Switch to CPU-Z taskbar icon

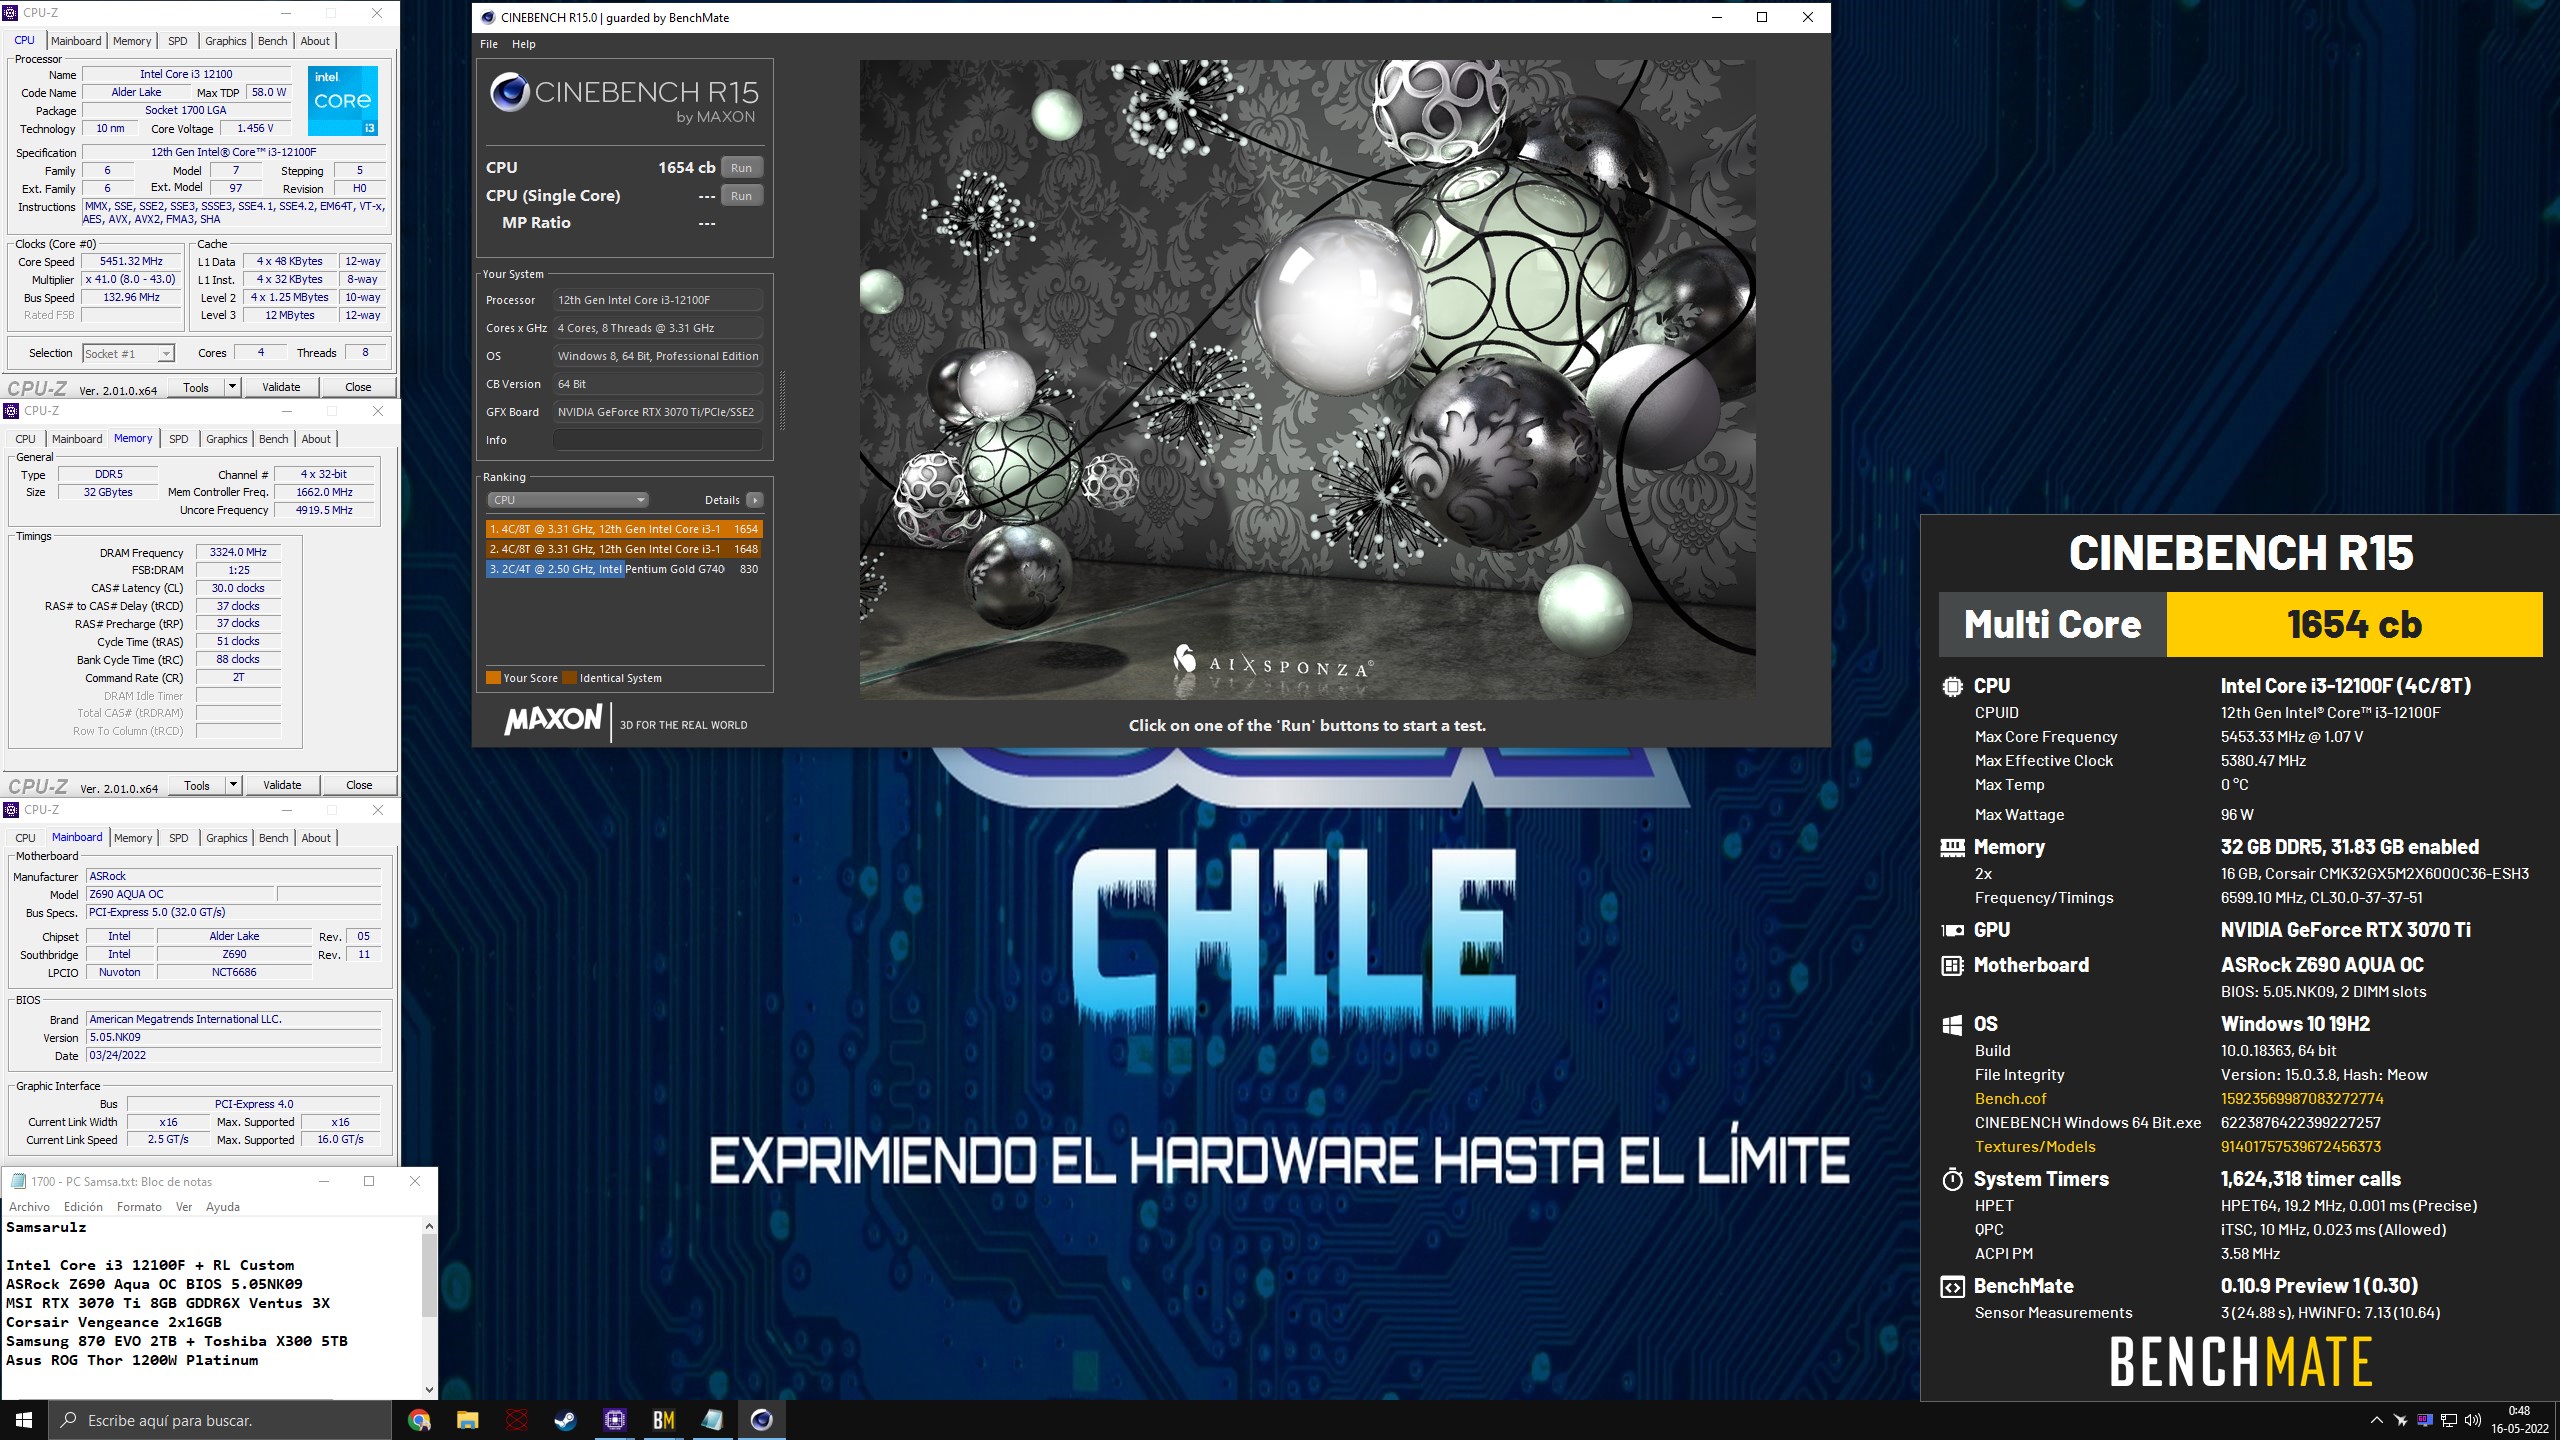(614, 1419)
